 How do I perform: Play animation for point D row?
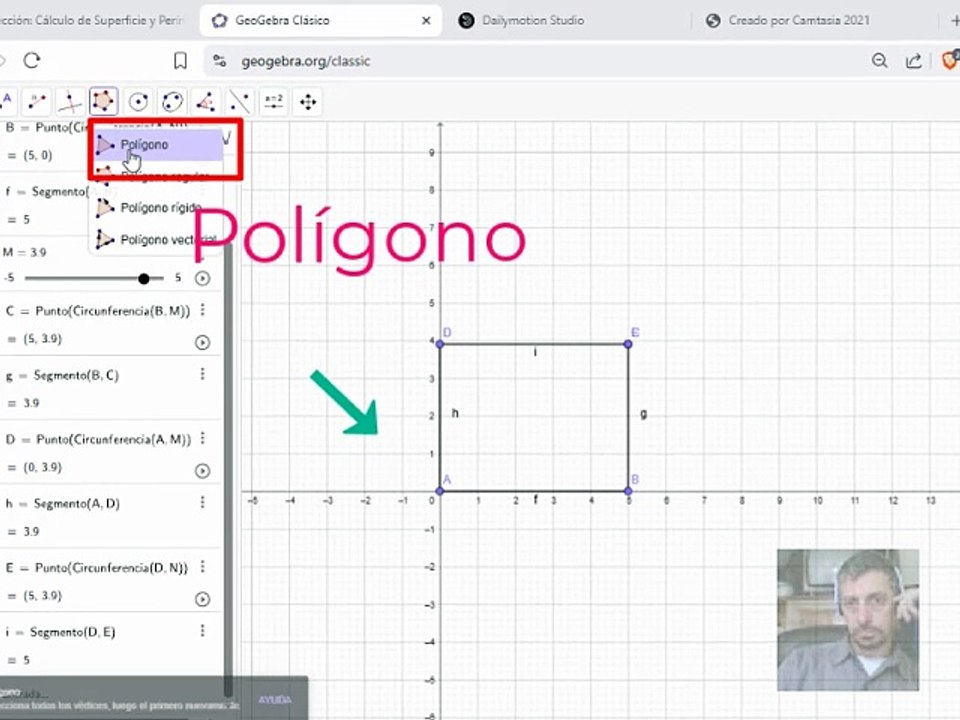pos(202,471)
